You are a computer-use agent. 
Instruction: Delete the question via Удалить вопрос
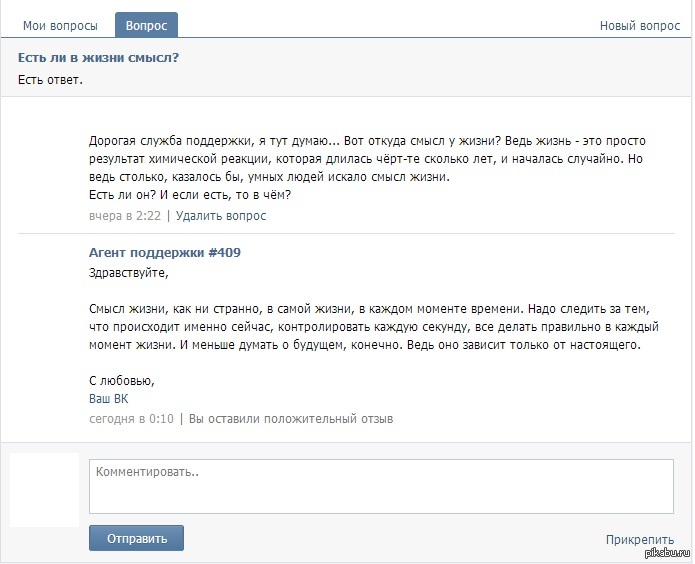pos(221,215)
